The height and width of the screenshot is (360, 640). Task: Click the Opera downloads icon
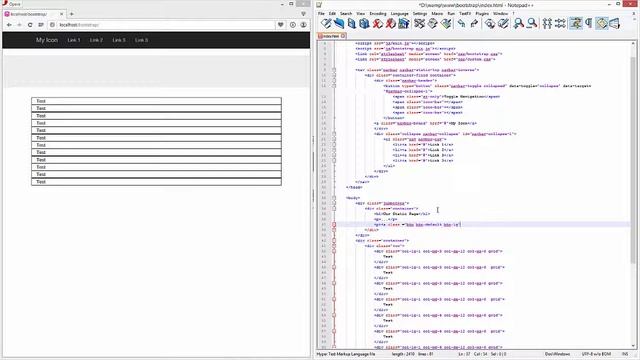[x=293, y=25]
